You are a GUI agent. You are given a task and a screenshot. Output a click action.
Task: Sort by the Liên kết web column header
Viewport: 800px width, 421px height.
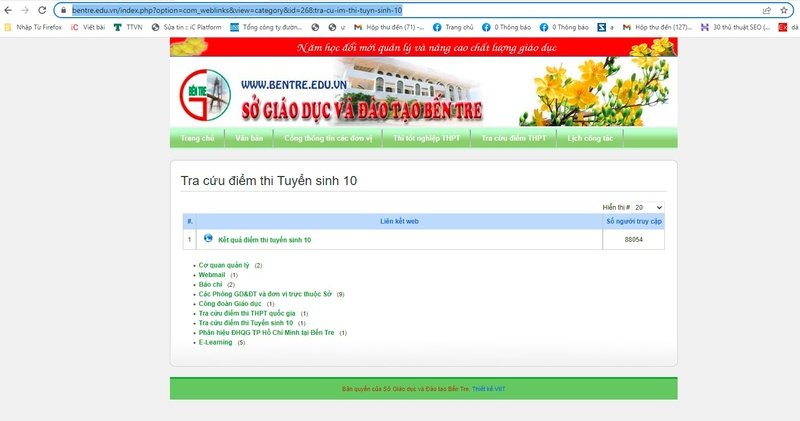click(x=399, y=221)
